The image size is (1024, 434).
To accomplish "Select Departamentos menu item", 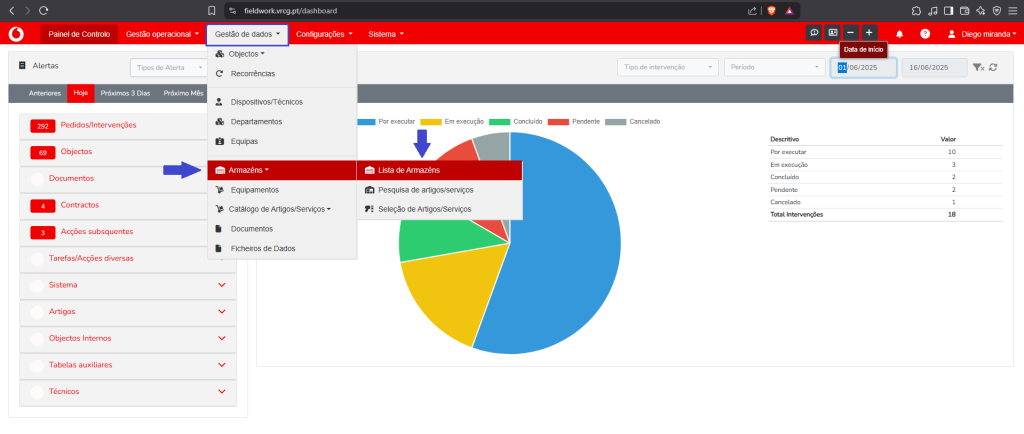I will pyautogui.click(x=282, y=121).
